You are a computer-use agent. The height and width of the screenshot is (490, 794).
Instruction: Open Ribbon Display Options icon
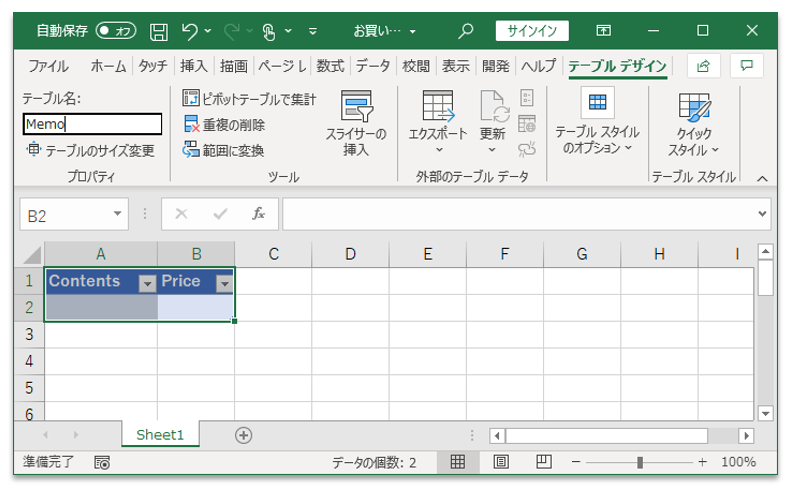(x=603, y=31)
